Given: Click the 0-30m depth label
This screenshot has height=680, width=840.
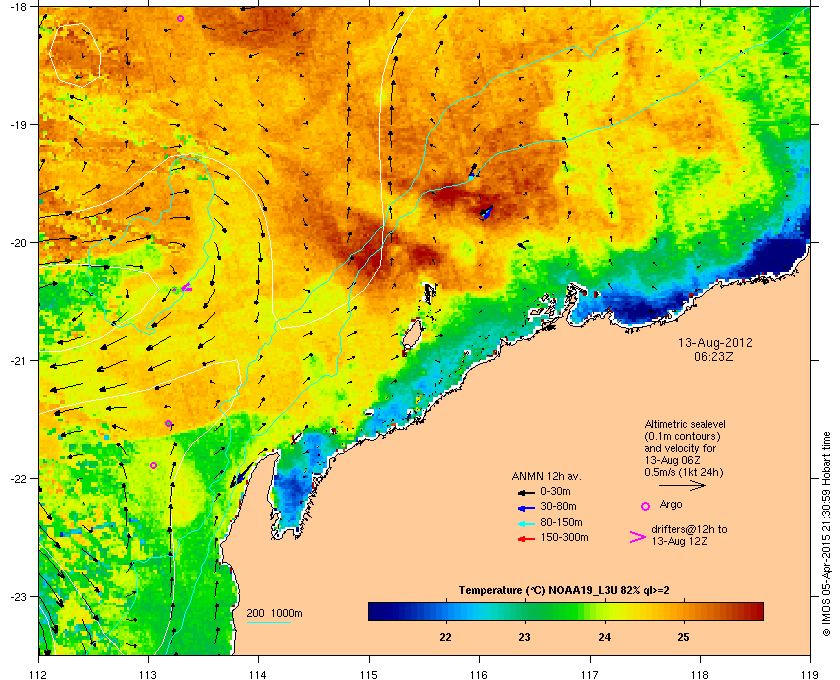Looking at the screenshot, I should (555, 491).
